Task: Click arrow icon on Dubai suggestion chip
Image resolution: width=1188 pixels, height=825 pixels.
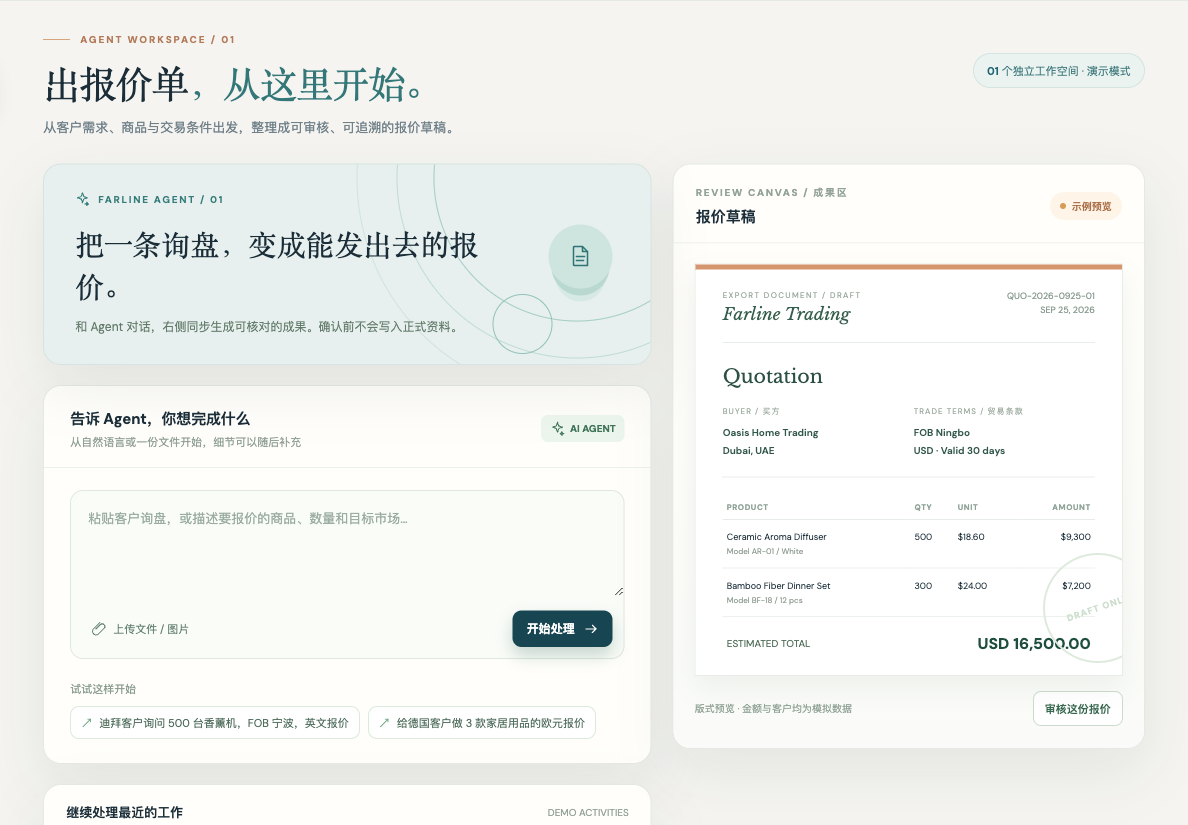Action: point(86,723)
